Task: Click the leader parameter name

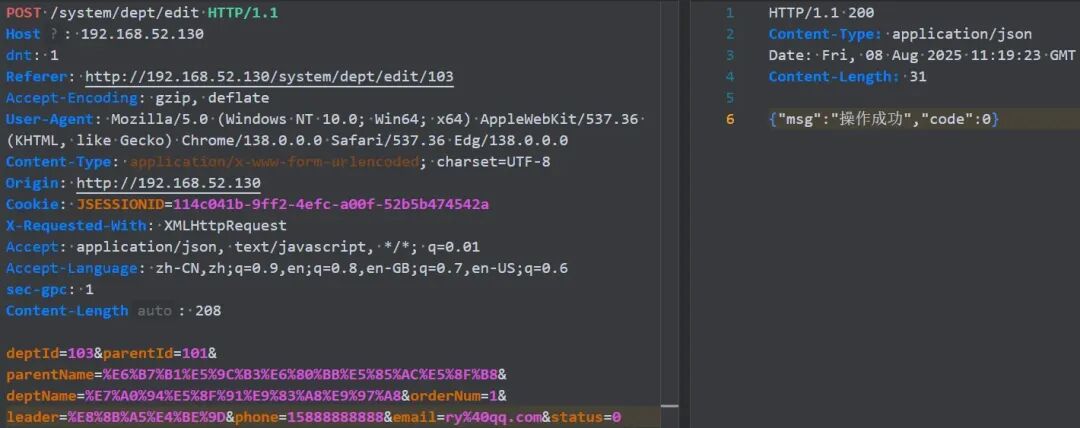Action: [x=32, y=417]
